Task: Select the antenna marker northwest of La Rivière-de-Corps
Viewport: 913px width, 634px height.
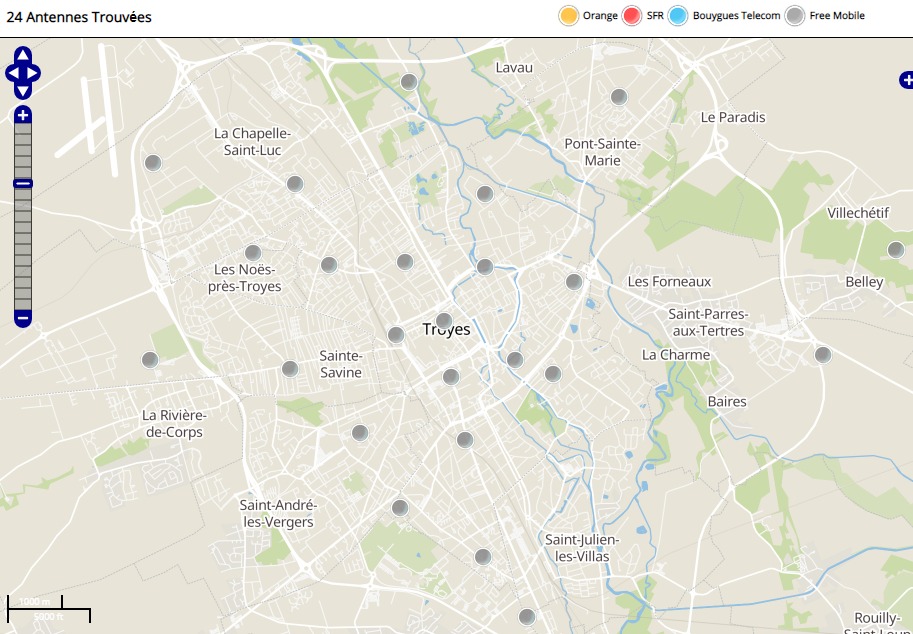Action: point(150,359)
